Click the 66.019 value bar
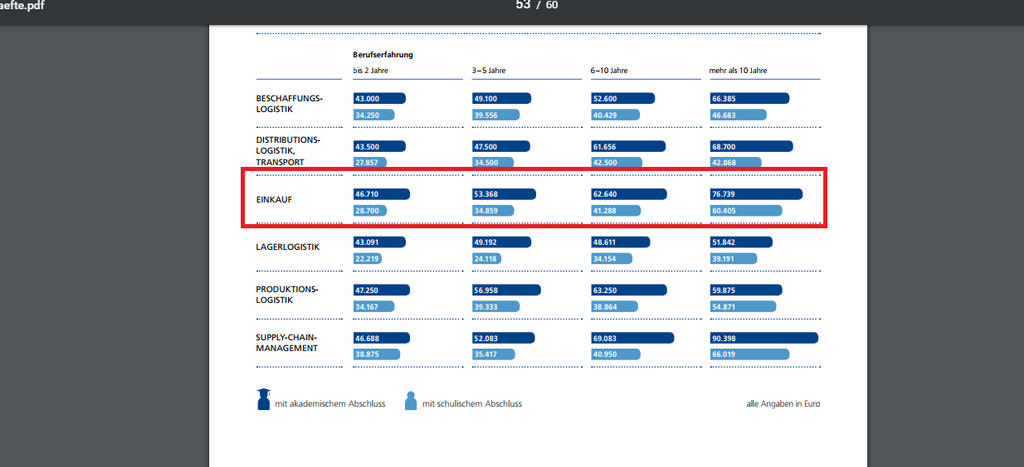The height and width of the screenshot is (467, 1024). point(750,353)
